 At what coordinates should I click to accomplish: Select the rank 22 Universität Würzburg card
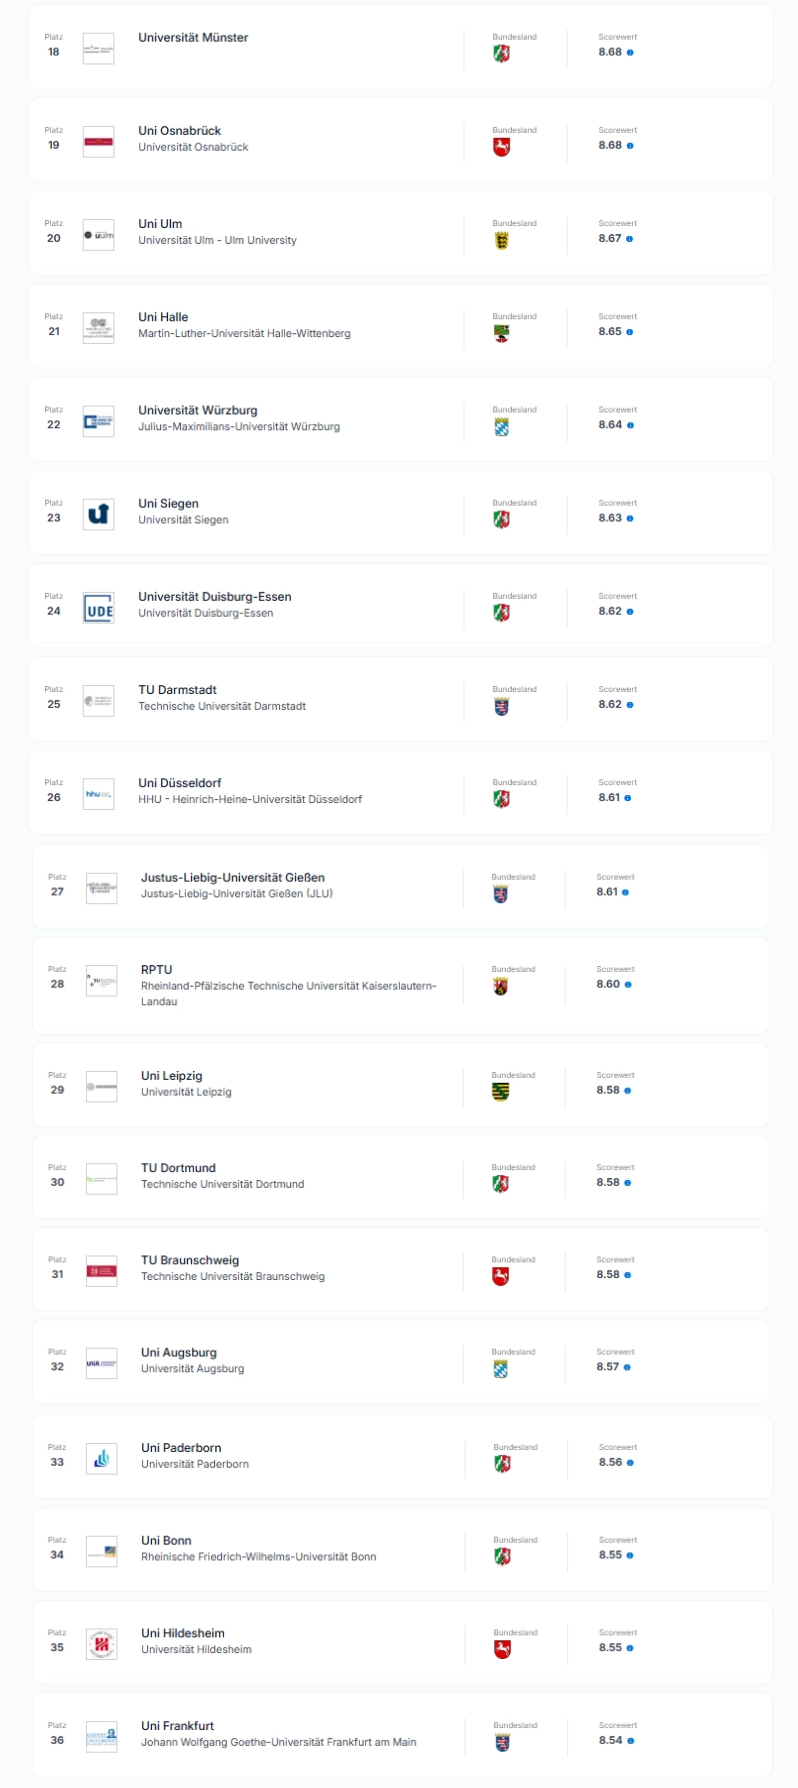pos(401,419)
